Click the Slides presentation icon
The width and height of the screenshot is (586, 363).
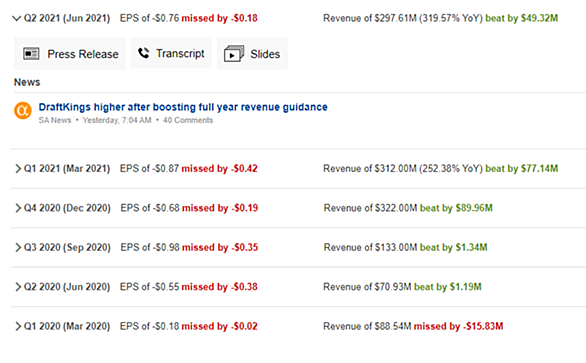pyautogui.click(x=234, y=53)
